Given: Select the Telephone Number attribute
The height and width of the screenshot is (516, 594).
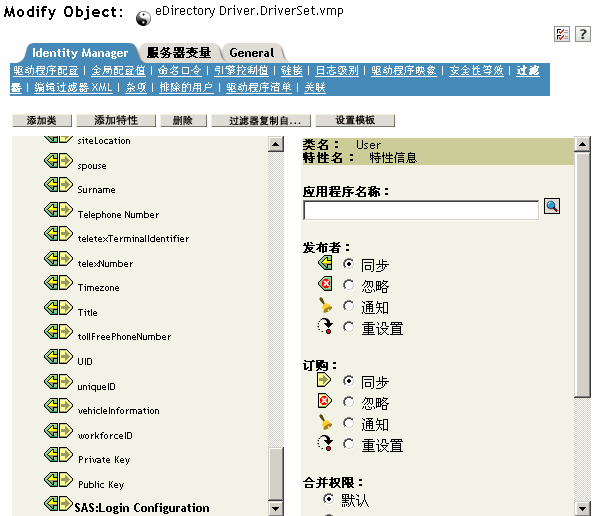Looking at the screenshot, I should tap(118, 214).
